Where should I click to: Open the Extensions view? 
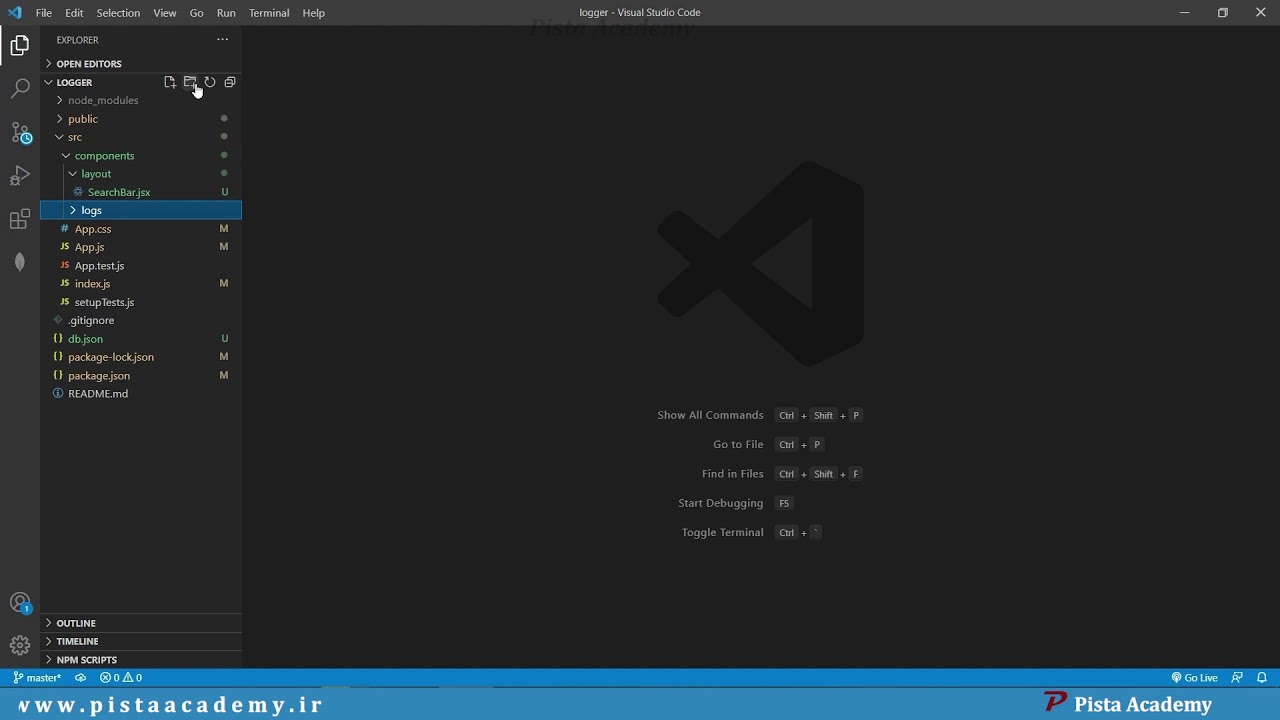[x=20, y=220]
